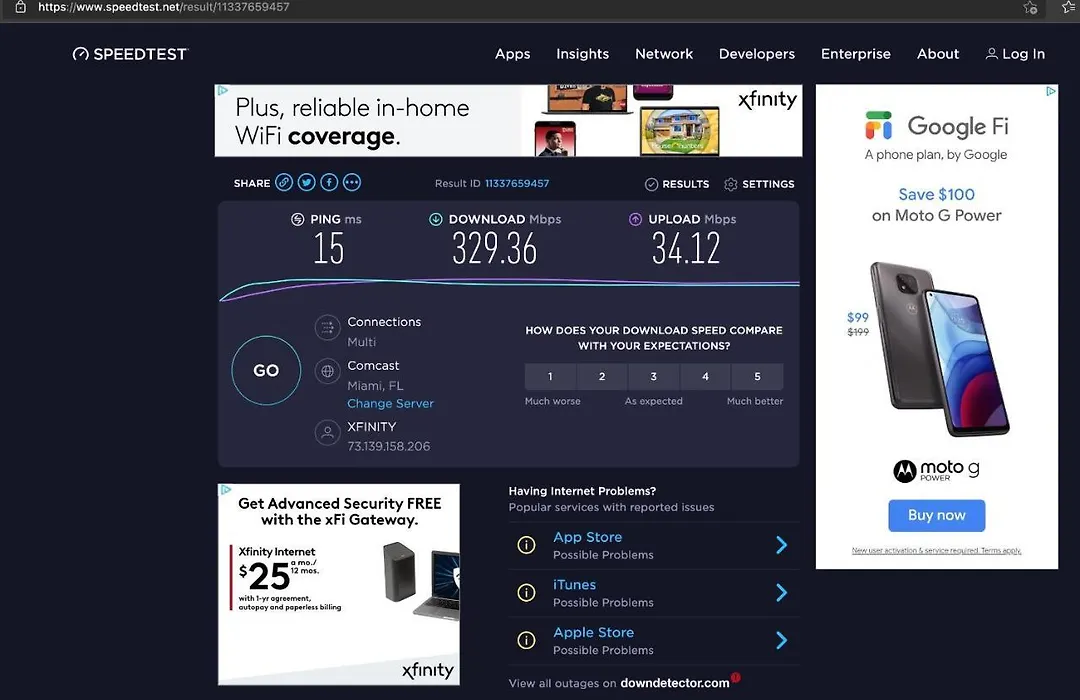The width and height of the screenshot is (1080, 700).
Task: Rate download speed 5, much better
Action: [757, 376]
